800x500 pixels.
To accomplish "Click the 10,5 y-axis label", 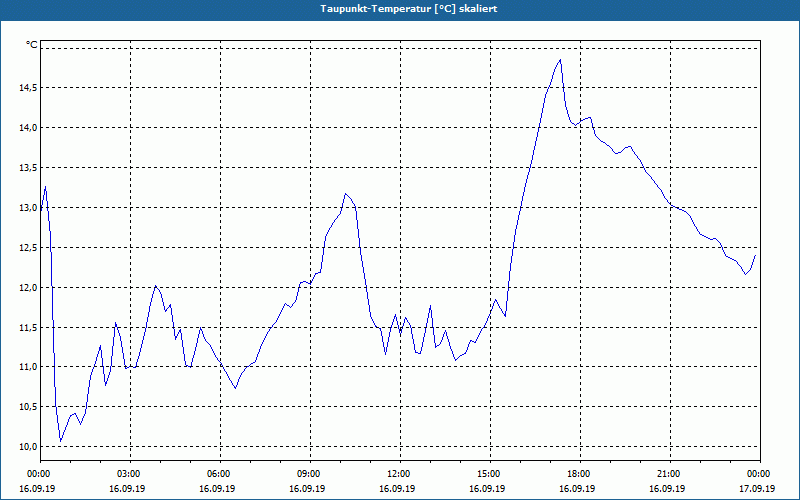I will [x=29, y=407].
